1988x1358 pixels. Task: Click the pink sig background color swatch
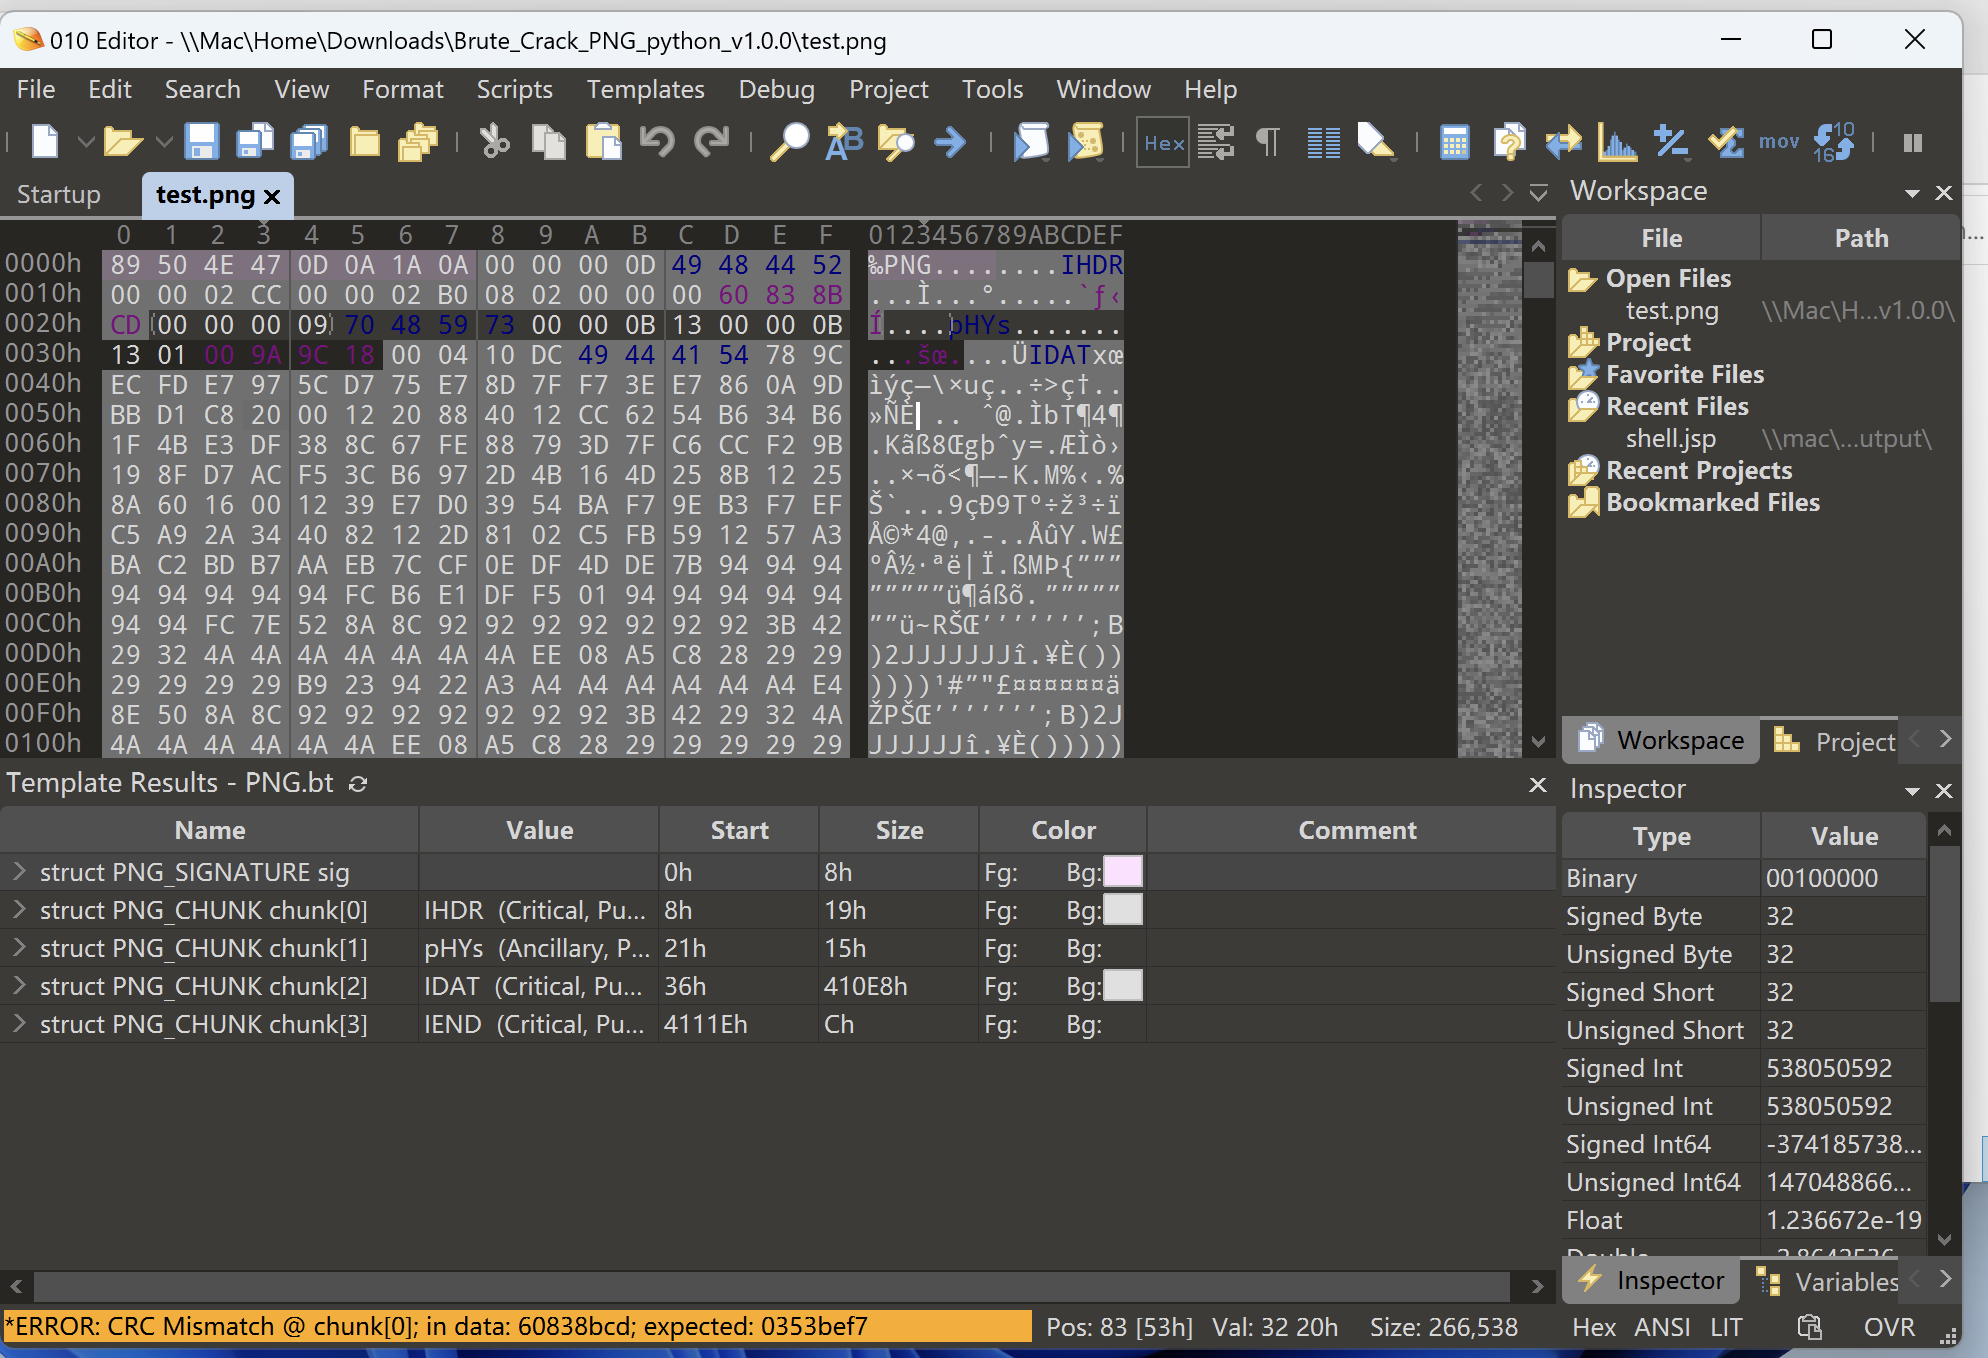click(1122, 872)
